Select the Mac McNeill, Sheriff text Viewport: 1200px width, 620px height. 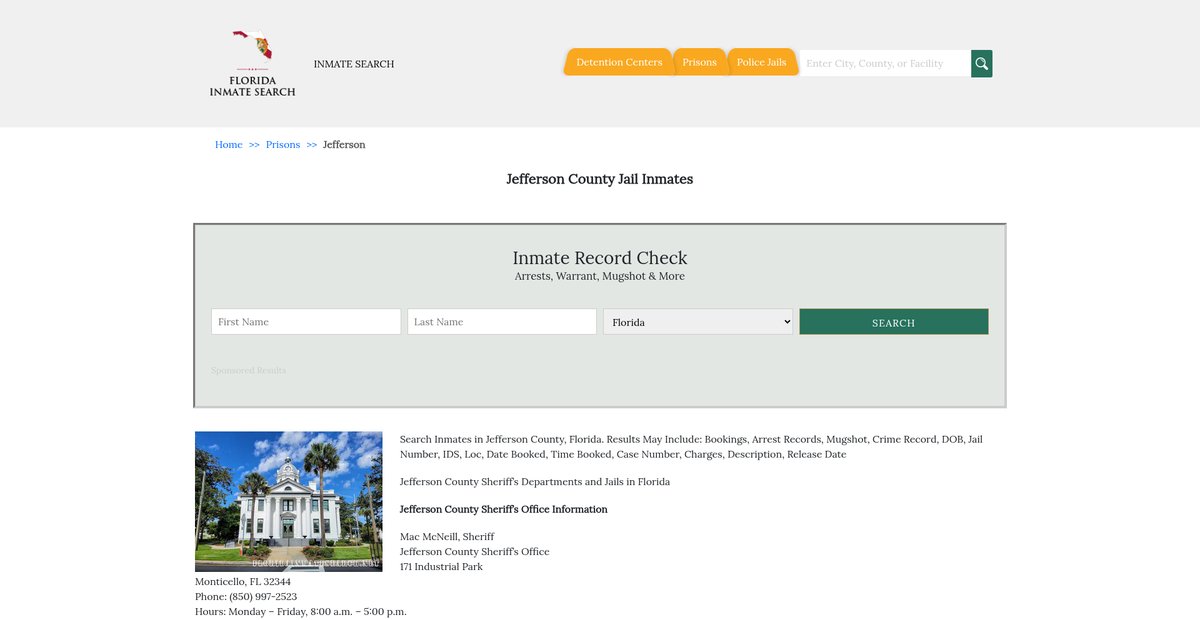[447, 537]
